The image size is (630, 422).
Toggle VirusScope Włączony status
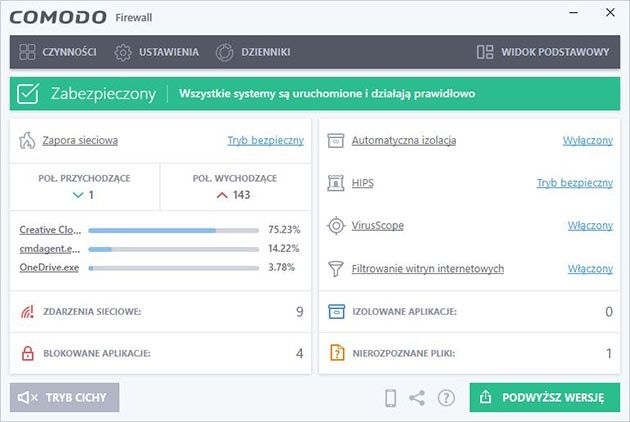[590, 225]
